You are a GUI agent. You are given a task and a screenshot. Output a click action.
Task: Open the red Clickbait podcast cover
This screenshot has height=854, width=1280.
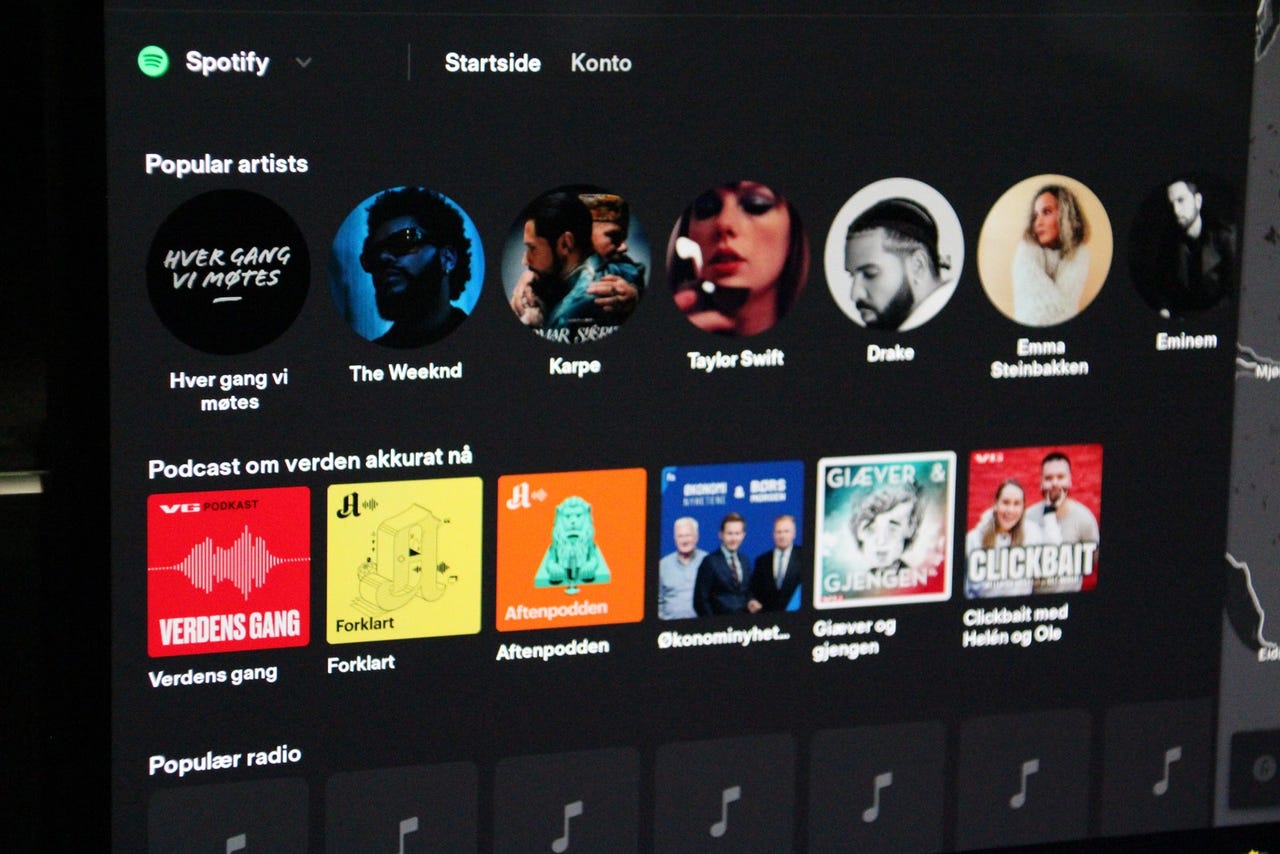(x=1033, y=521)
